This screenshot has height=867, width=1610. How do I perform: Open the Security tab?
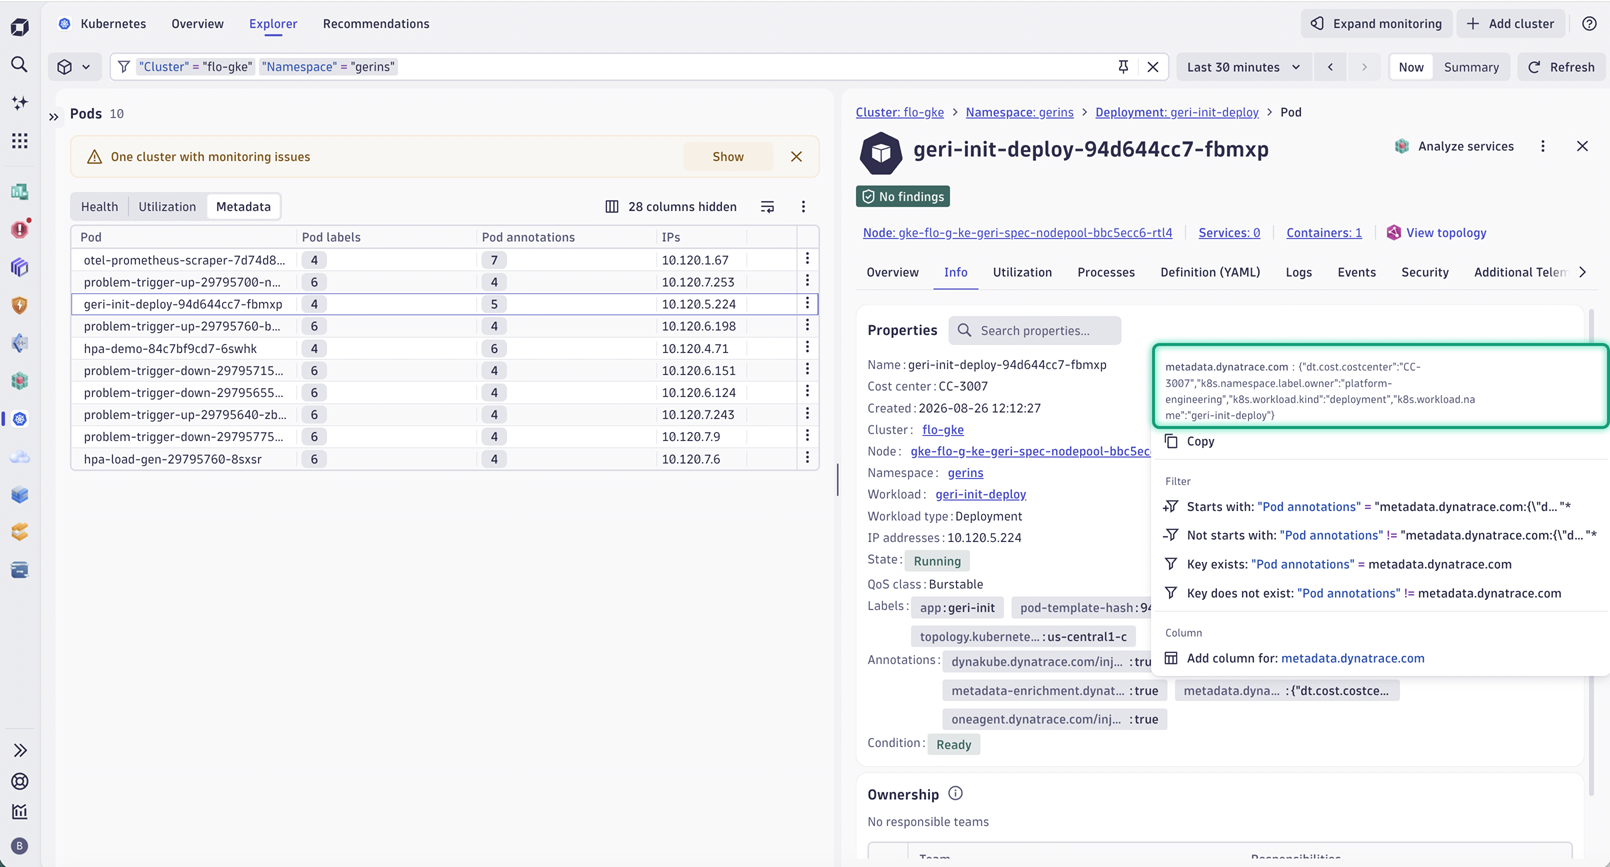pos(1425,272)
